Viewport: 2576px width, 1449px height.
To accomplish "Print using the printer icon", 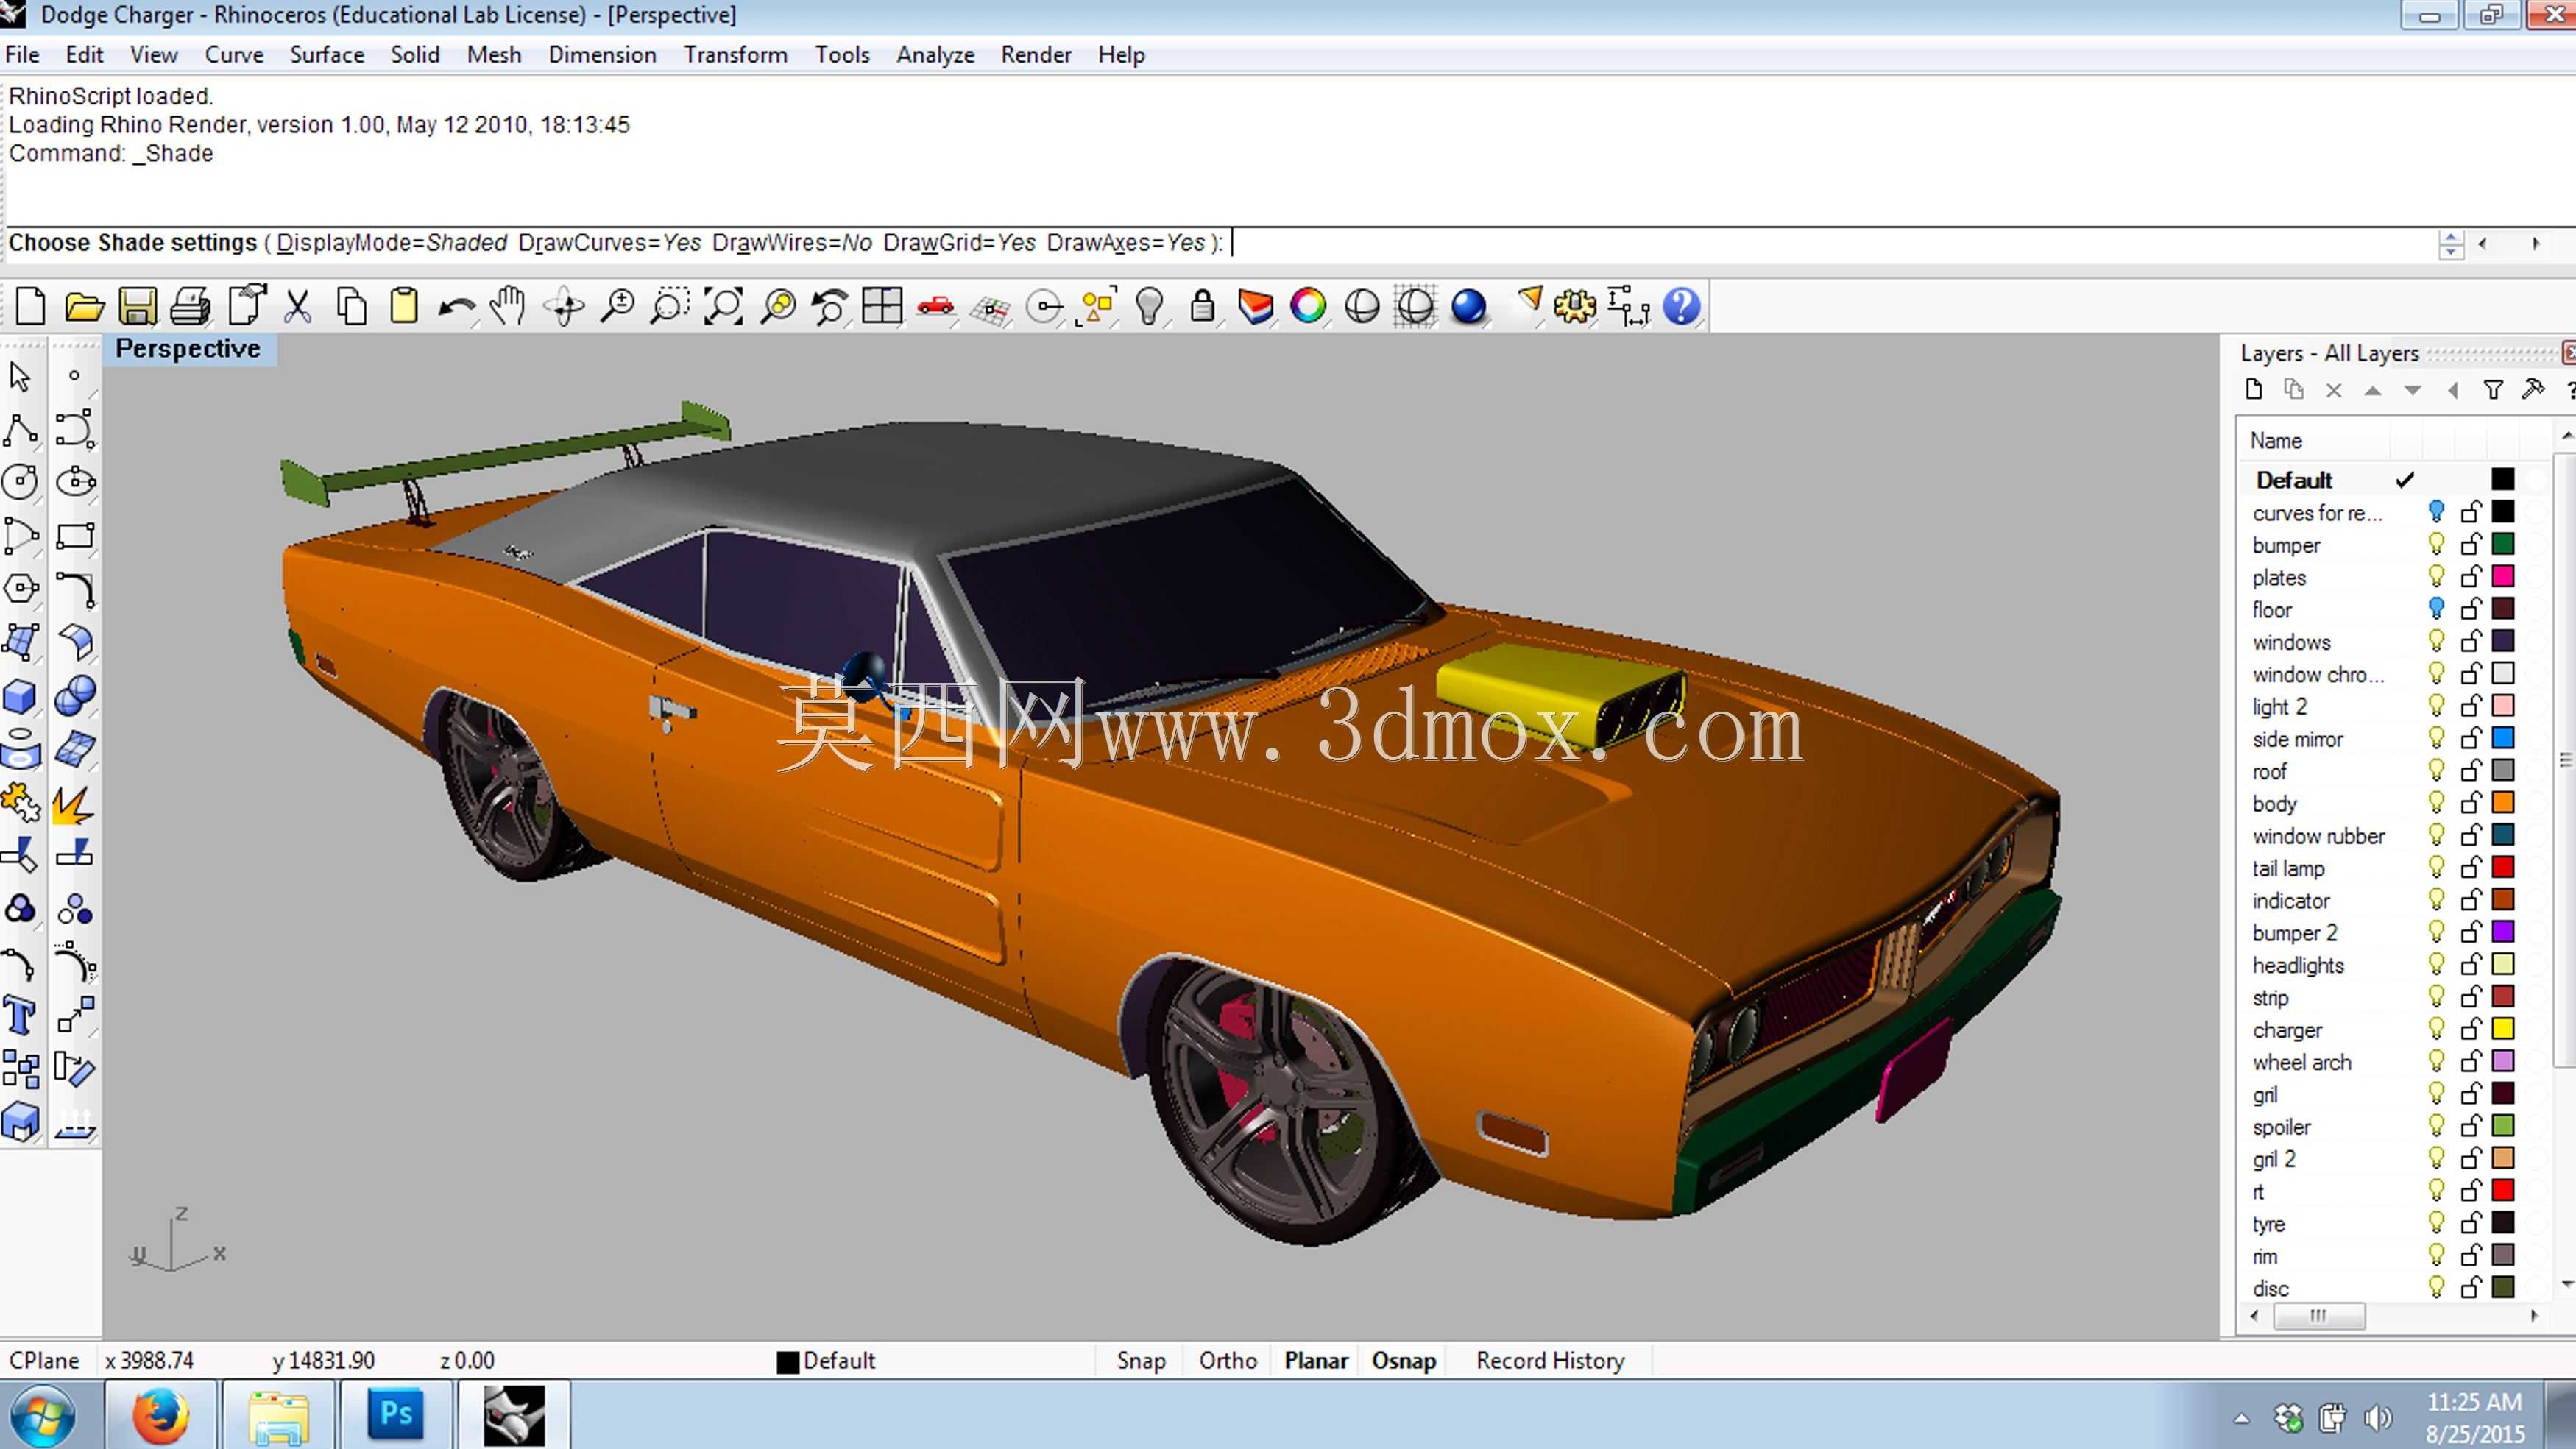I will pos(190,306).
